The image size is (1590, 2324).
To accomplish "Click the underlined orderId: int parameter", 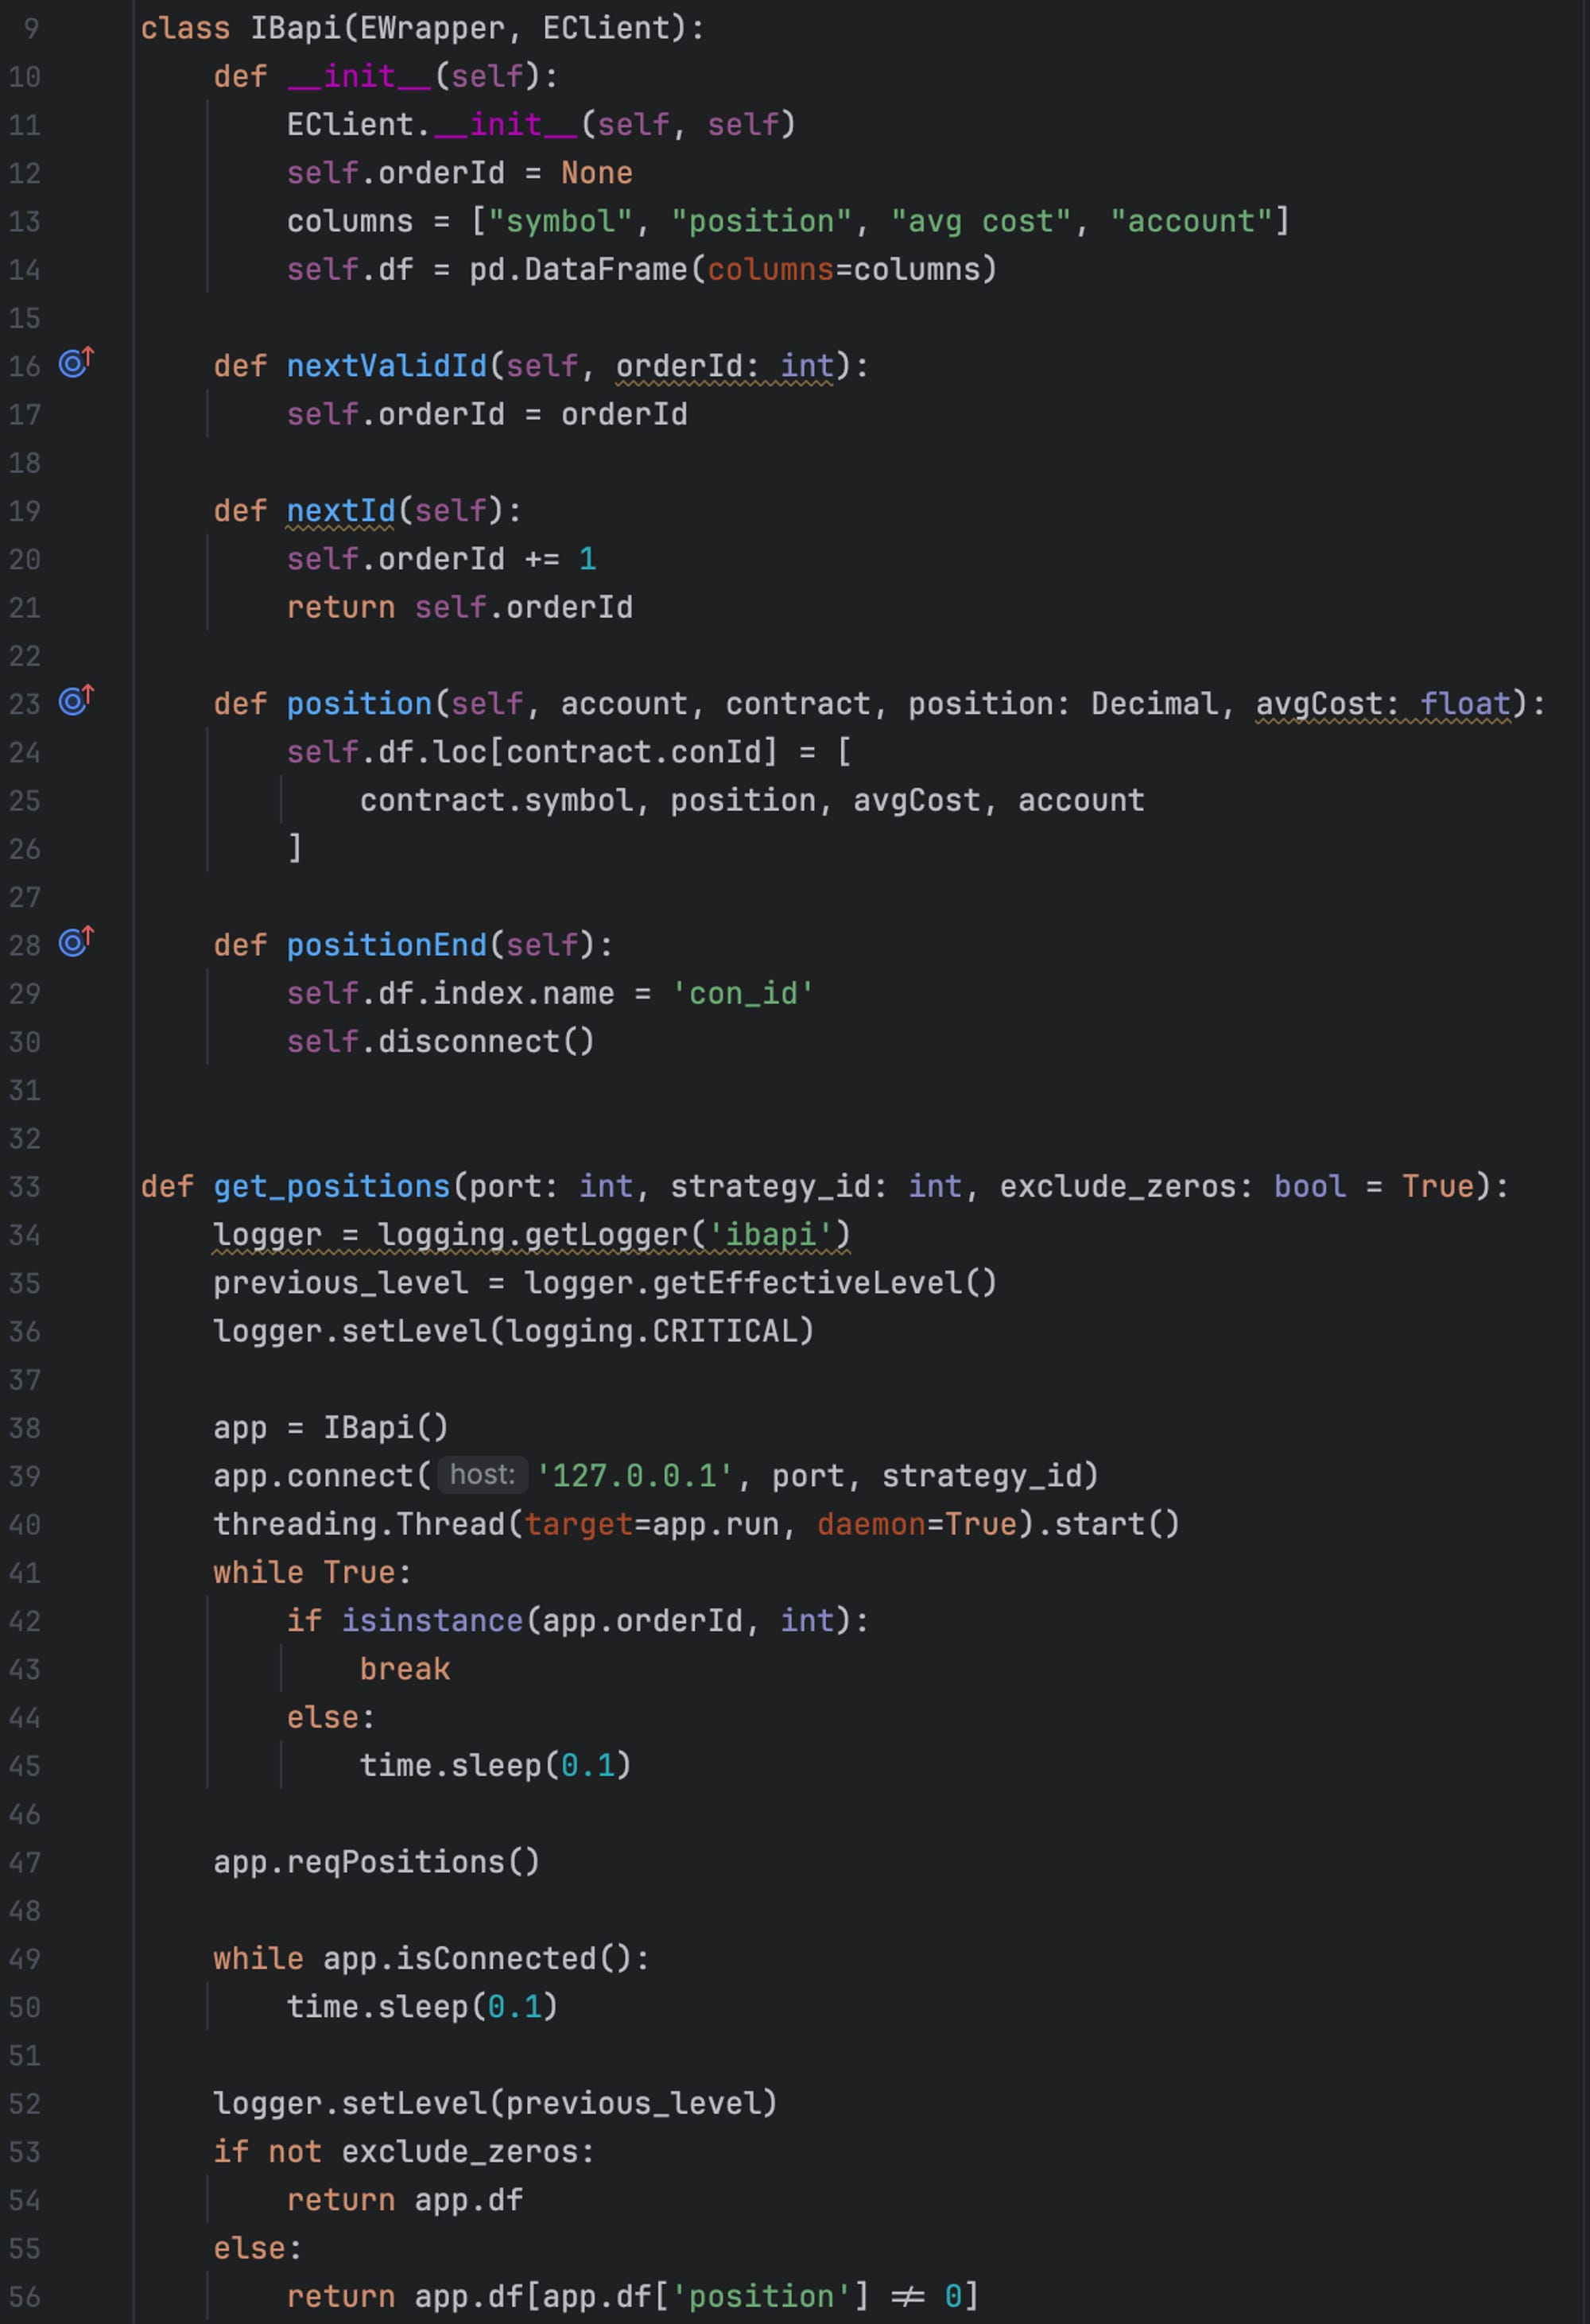I will [710, 364].
